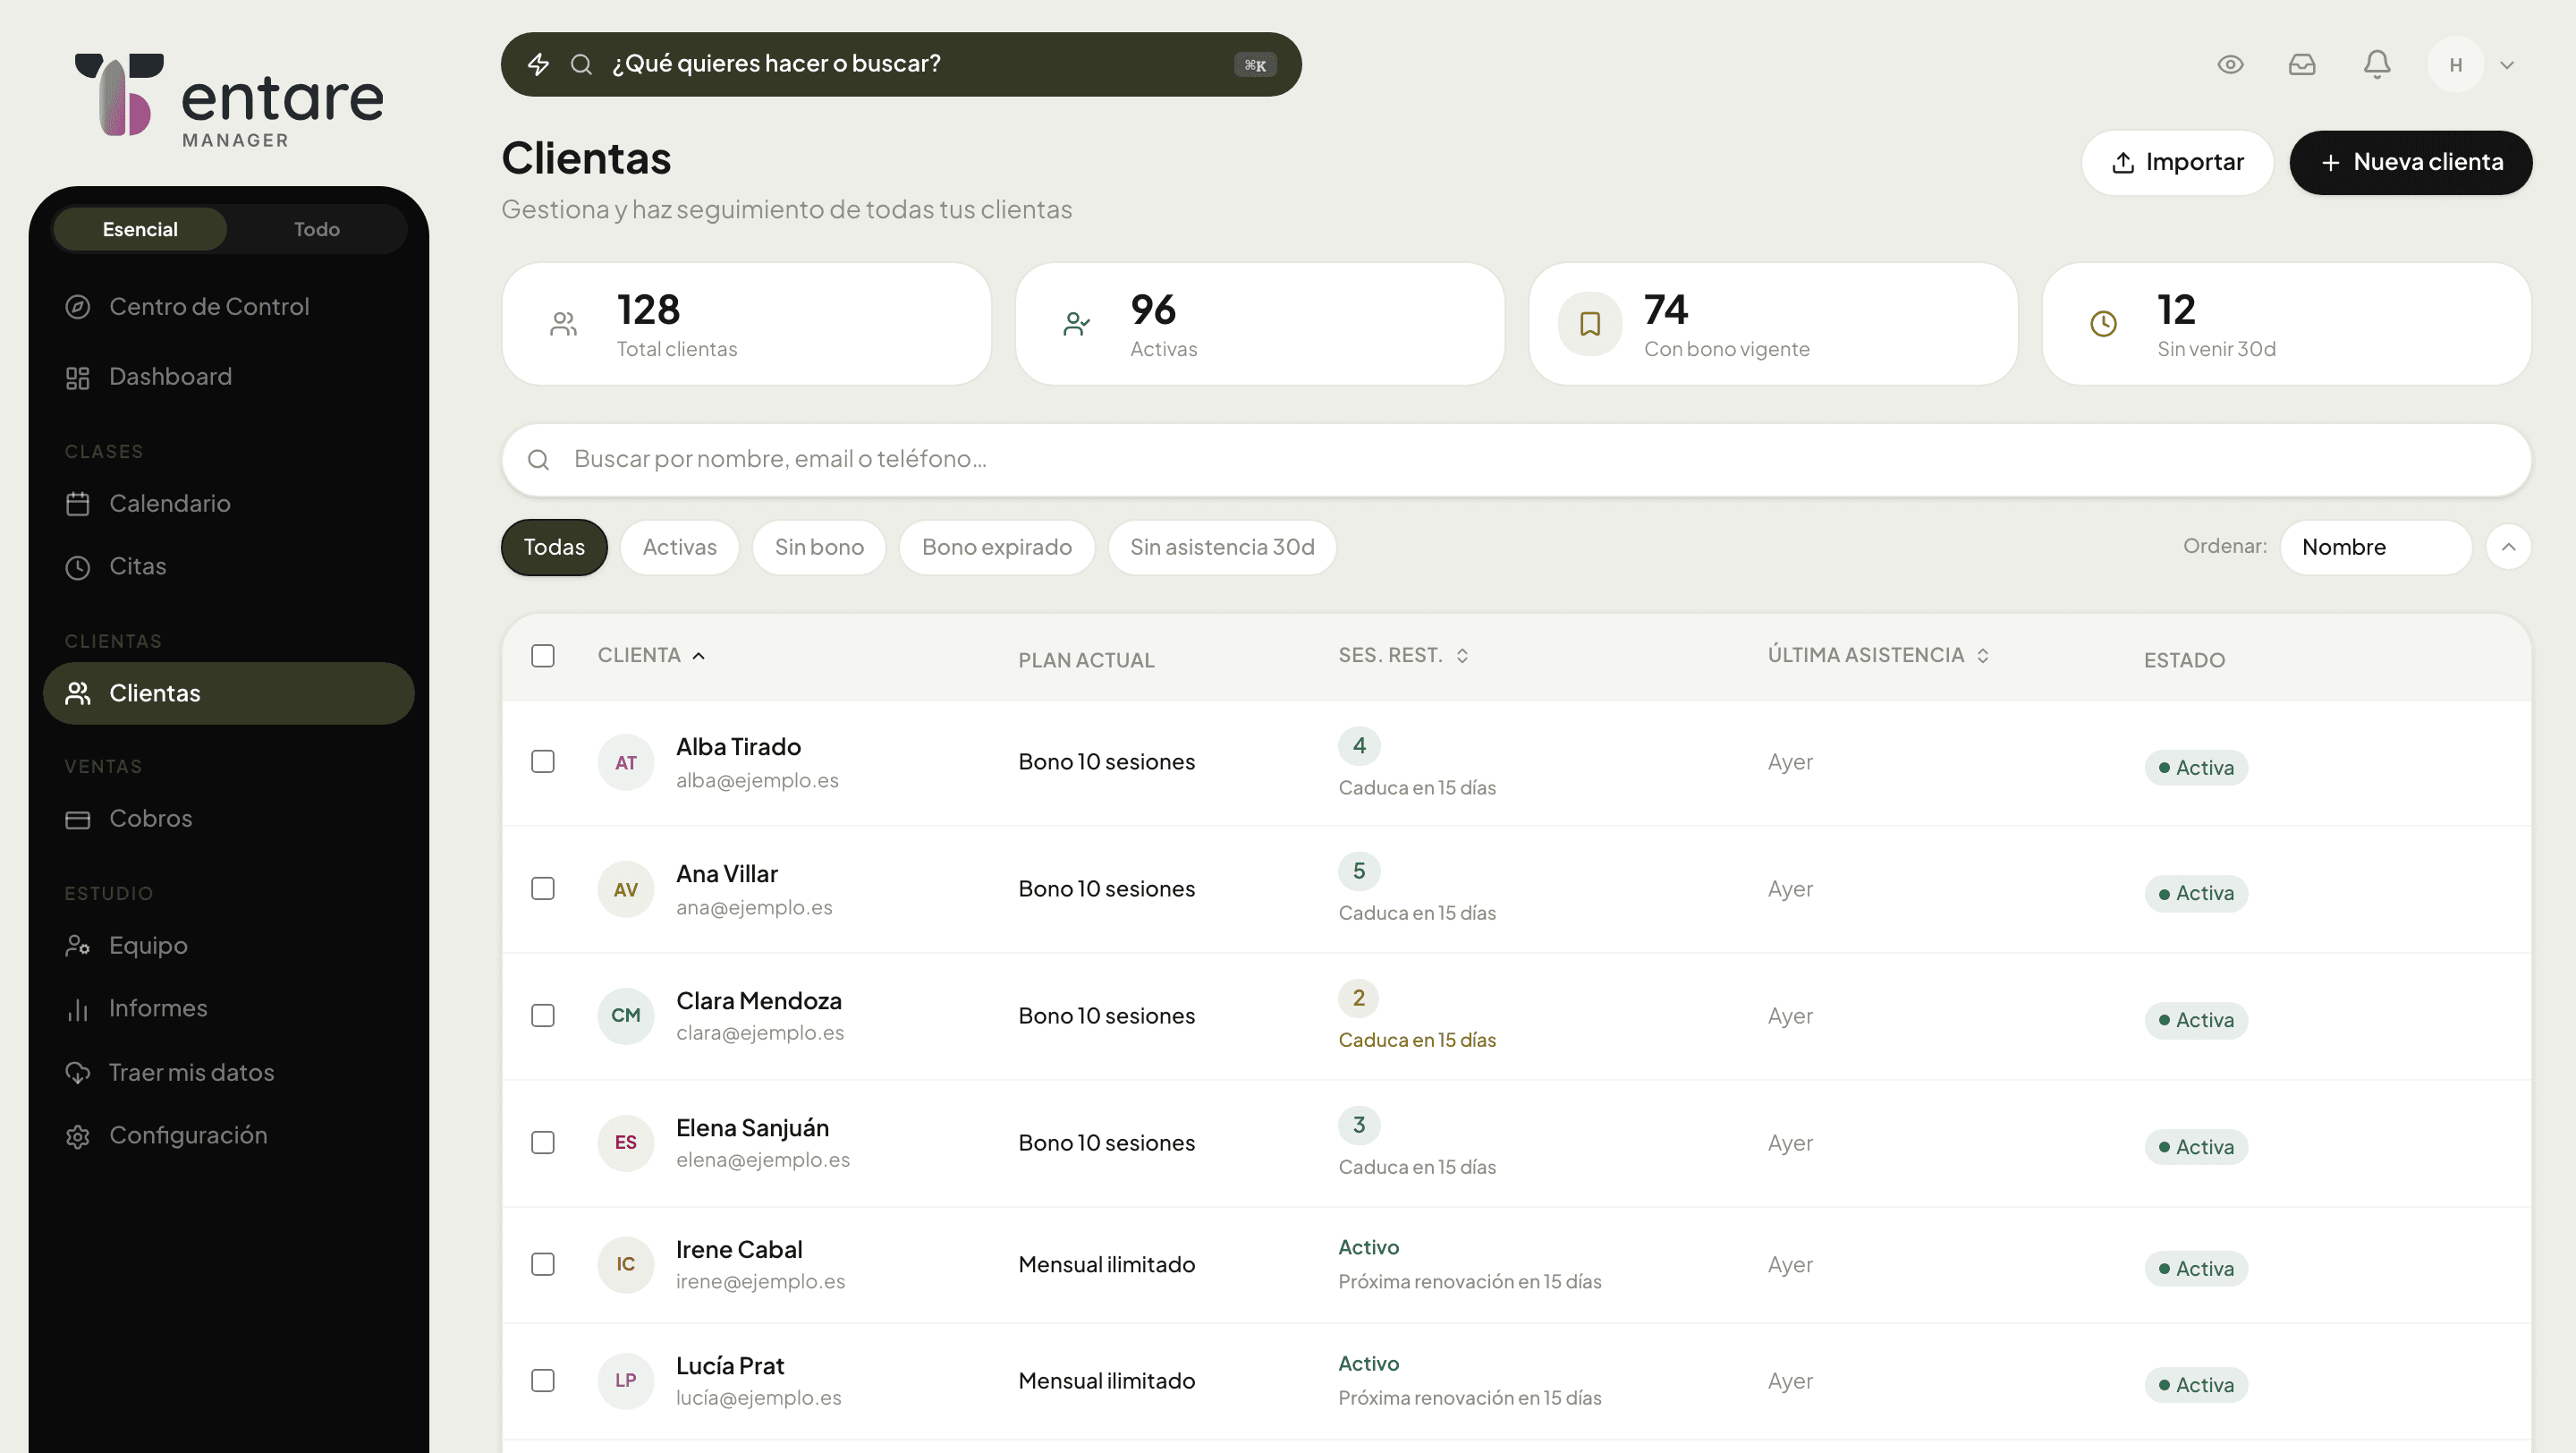Focus the Buscar por nombre search field
The height and width of the screenshot is (1453, 2576).
pos(1516,460)
